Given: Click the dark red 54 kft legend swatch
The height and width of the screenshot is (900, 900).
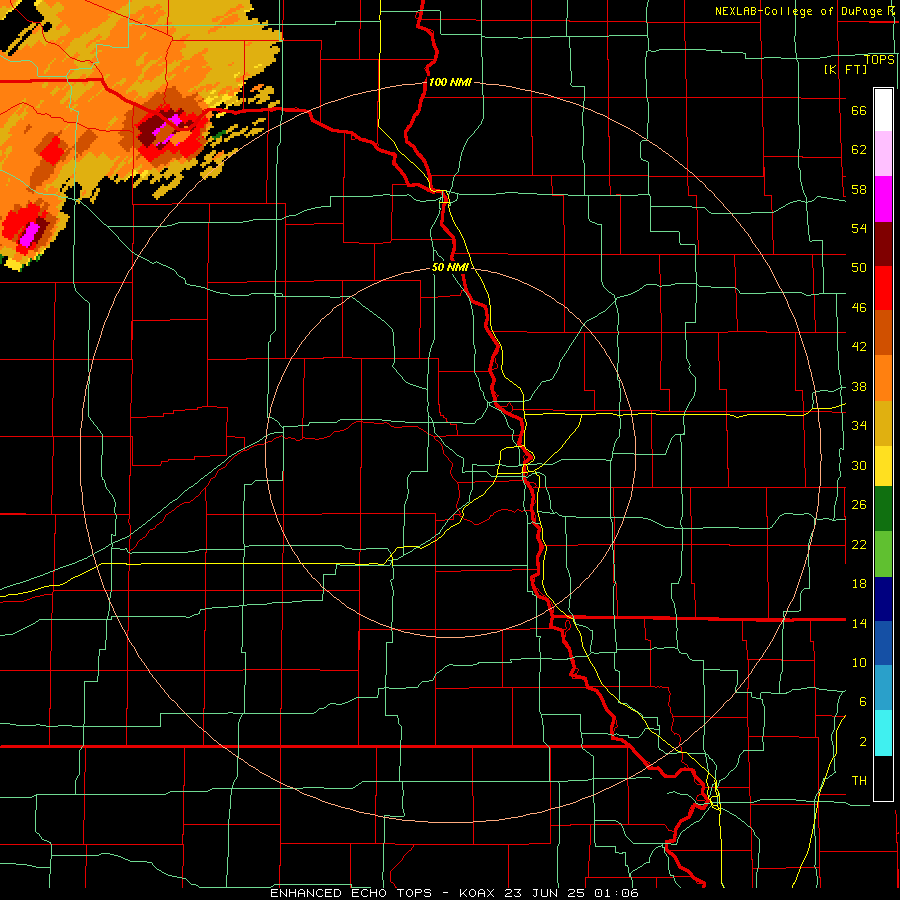Looking at the screenshot, I should (x=883, y=244).
